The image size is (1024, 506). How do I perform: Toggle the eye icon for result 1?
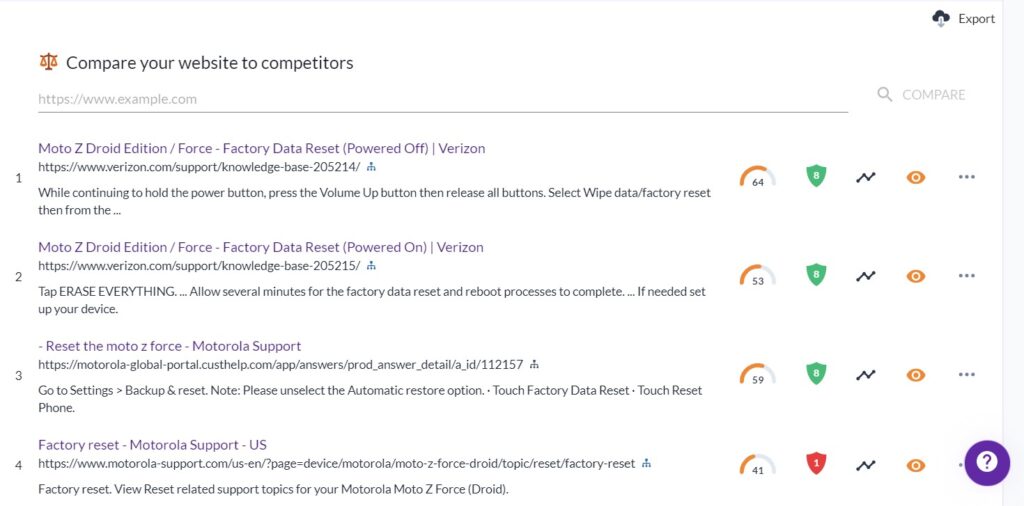pos(916,177)
